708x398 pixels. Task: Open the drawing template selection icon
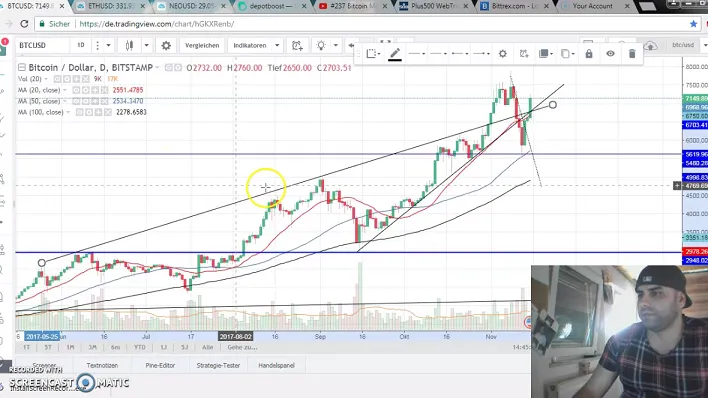pos(373,54)
